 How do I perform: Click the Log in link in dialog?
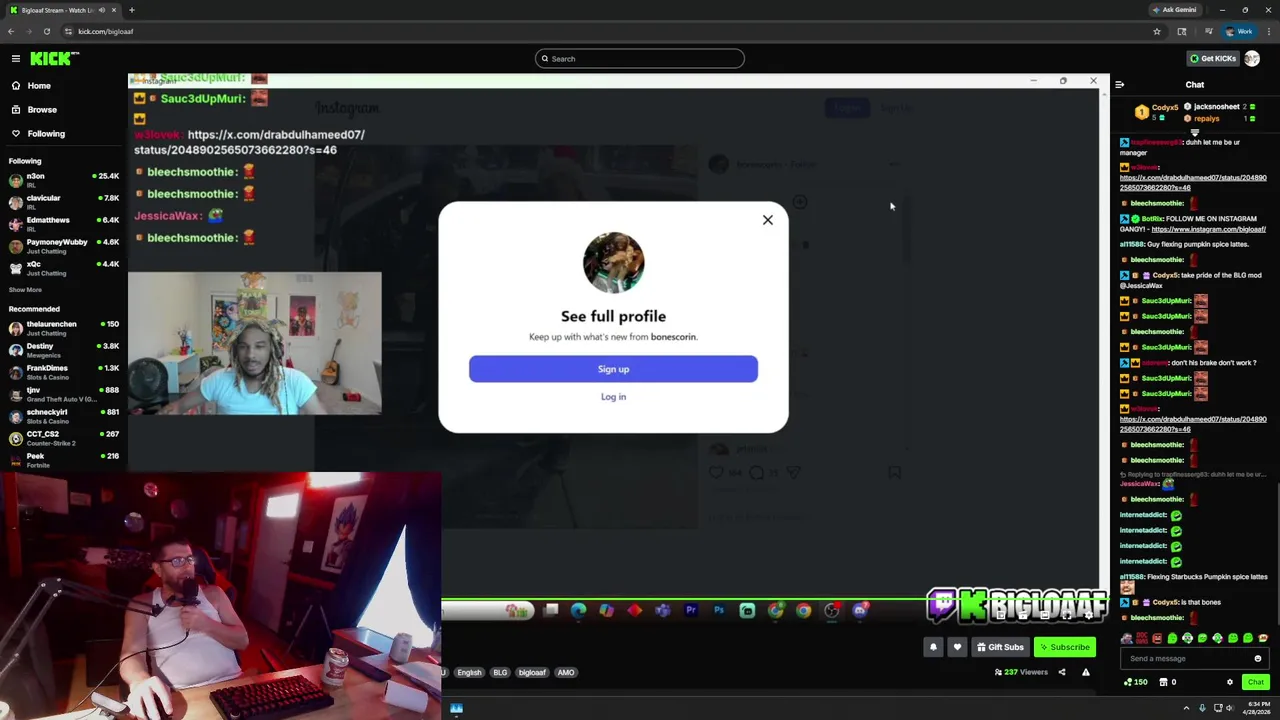click(613, 397)
